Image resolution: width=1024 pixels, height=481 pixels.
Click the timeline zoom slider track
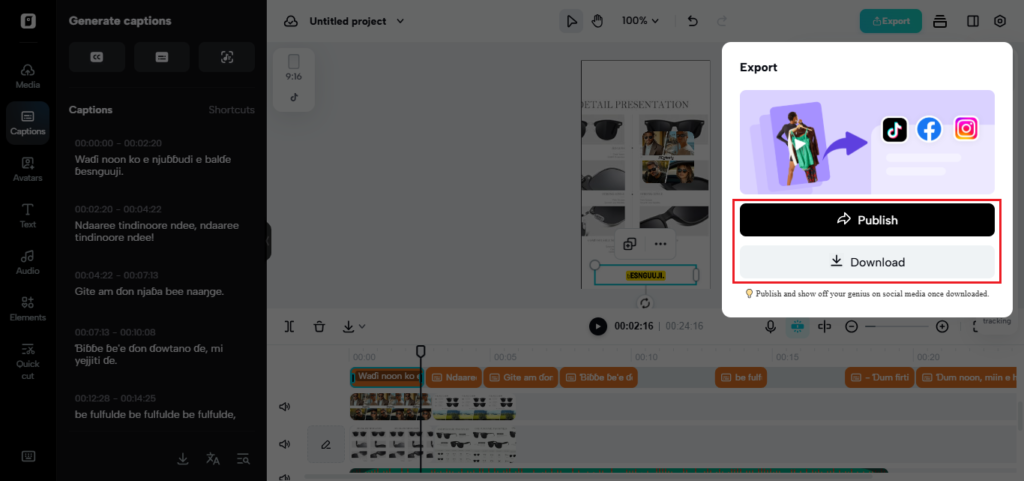pyautogui.click(x=896, y=327)
